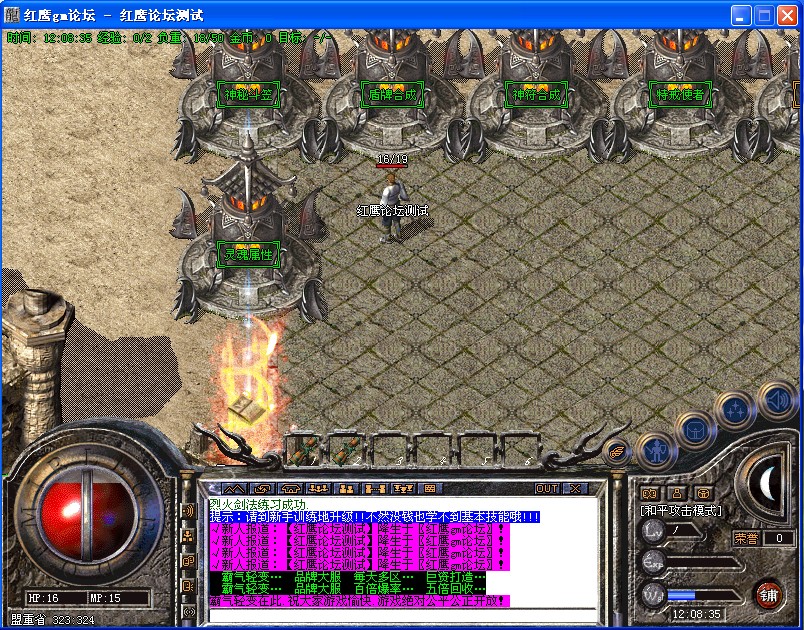Screen dimensions: 804x630
Task: Click the trade exchange icon above chat
Action: tap(264, 489)
